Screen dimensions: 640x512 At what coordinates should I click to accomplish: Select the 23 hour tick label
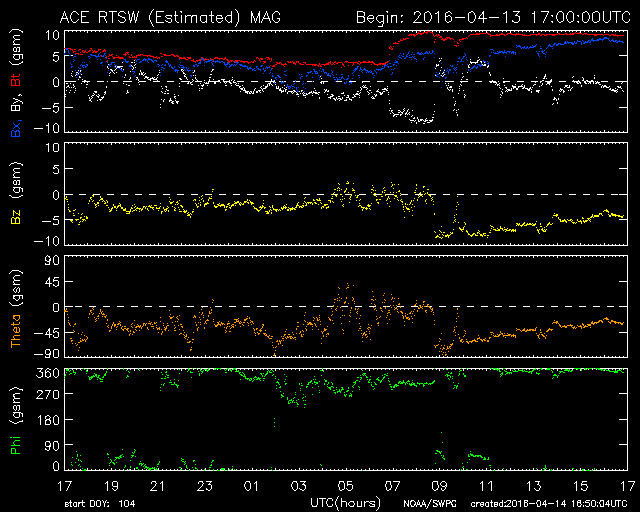(204, 485)
